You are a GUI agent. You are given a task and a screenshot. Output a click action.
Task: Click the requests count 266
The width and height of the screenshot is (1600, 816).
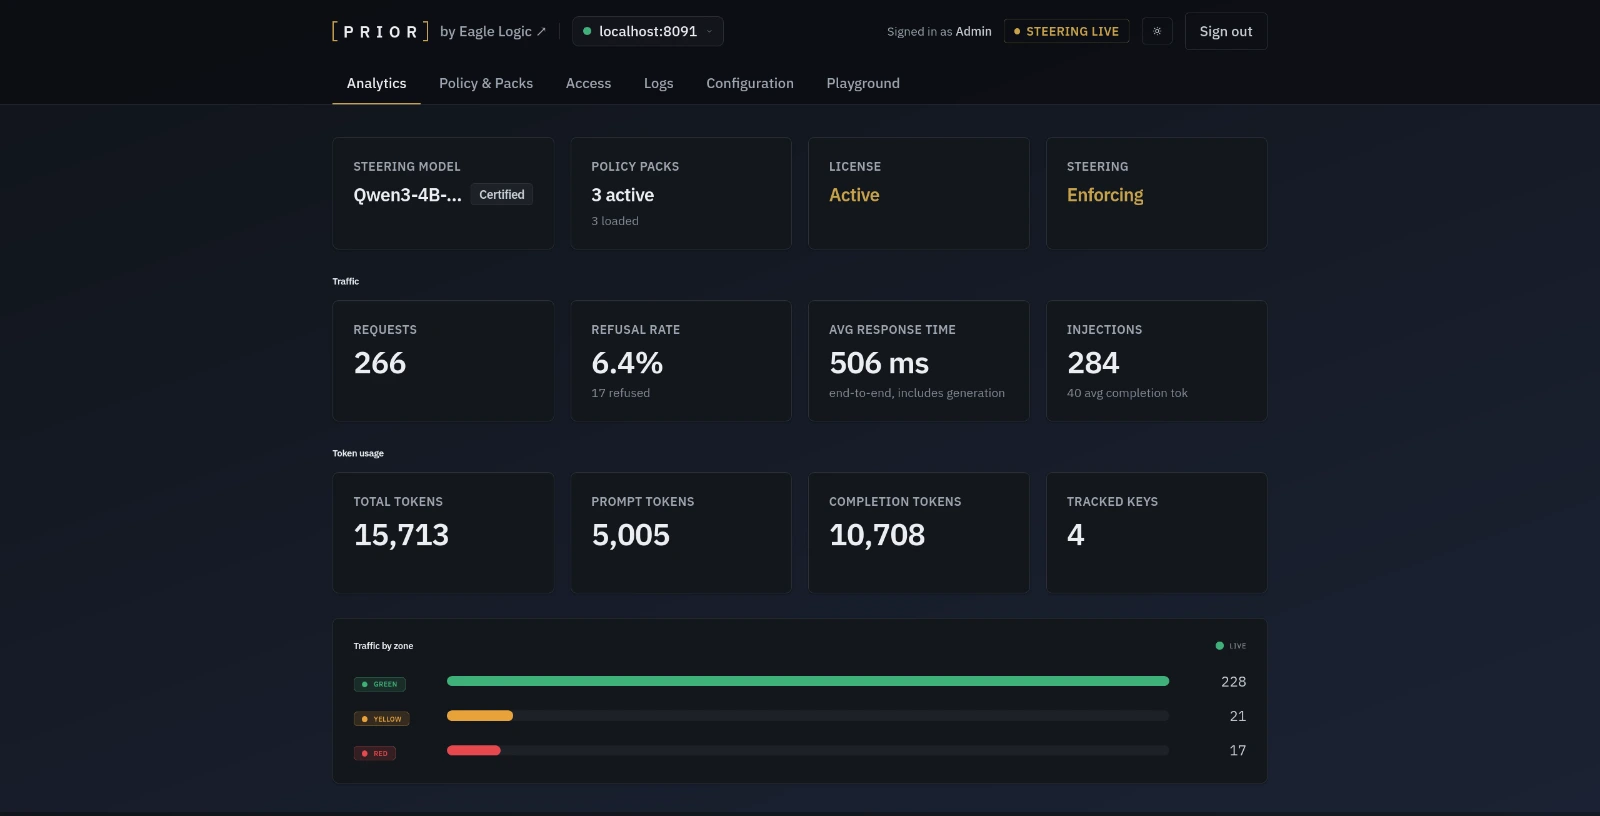(x=380, y=363)
